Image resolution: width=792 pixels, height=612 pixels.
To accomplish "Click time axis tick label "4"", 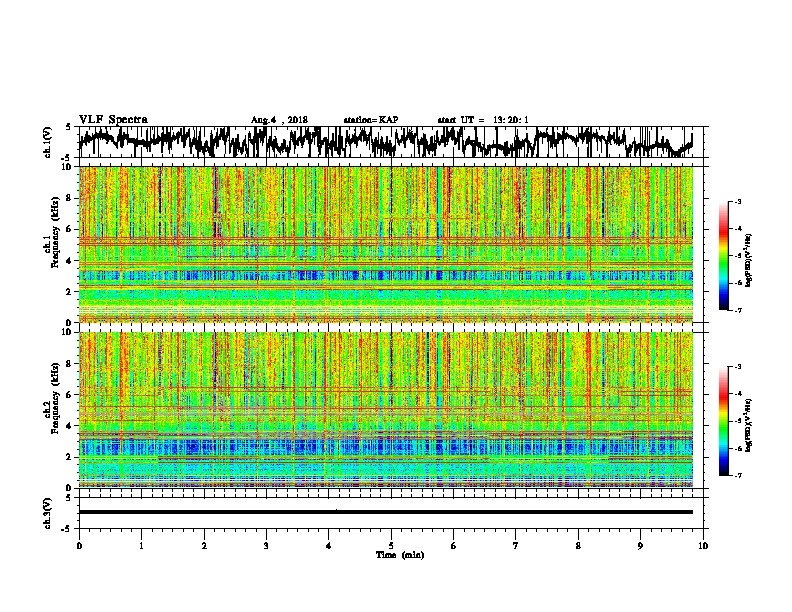I will (328, 546).
